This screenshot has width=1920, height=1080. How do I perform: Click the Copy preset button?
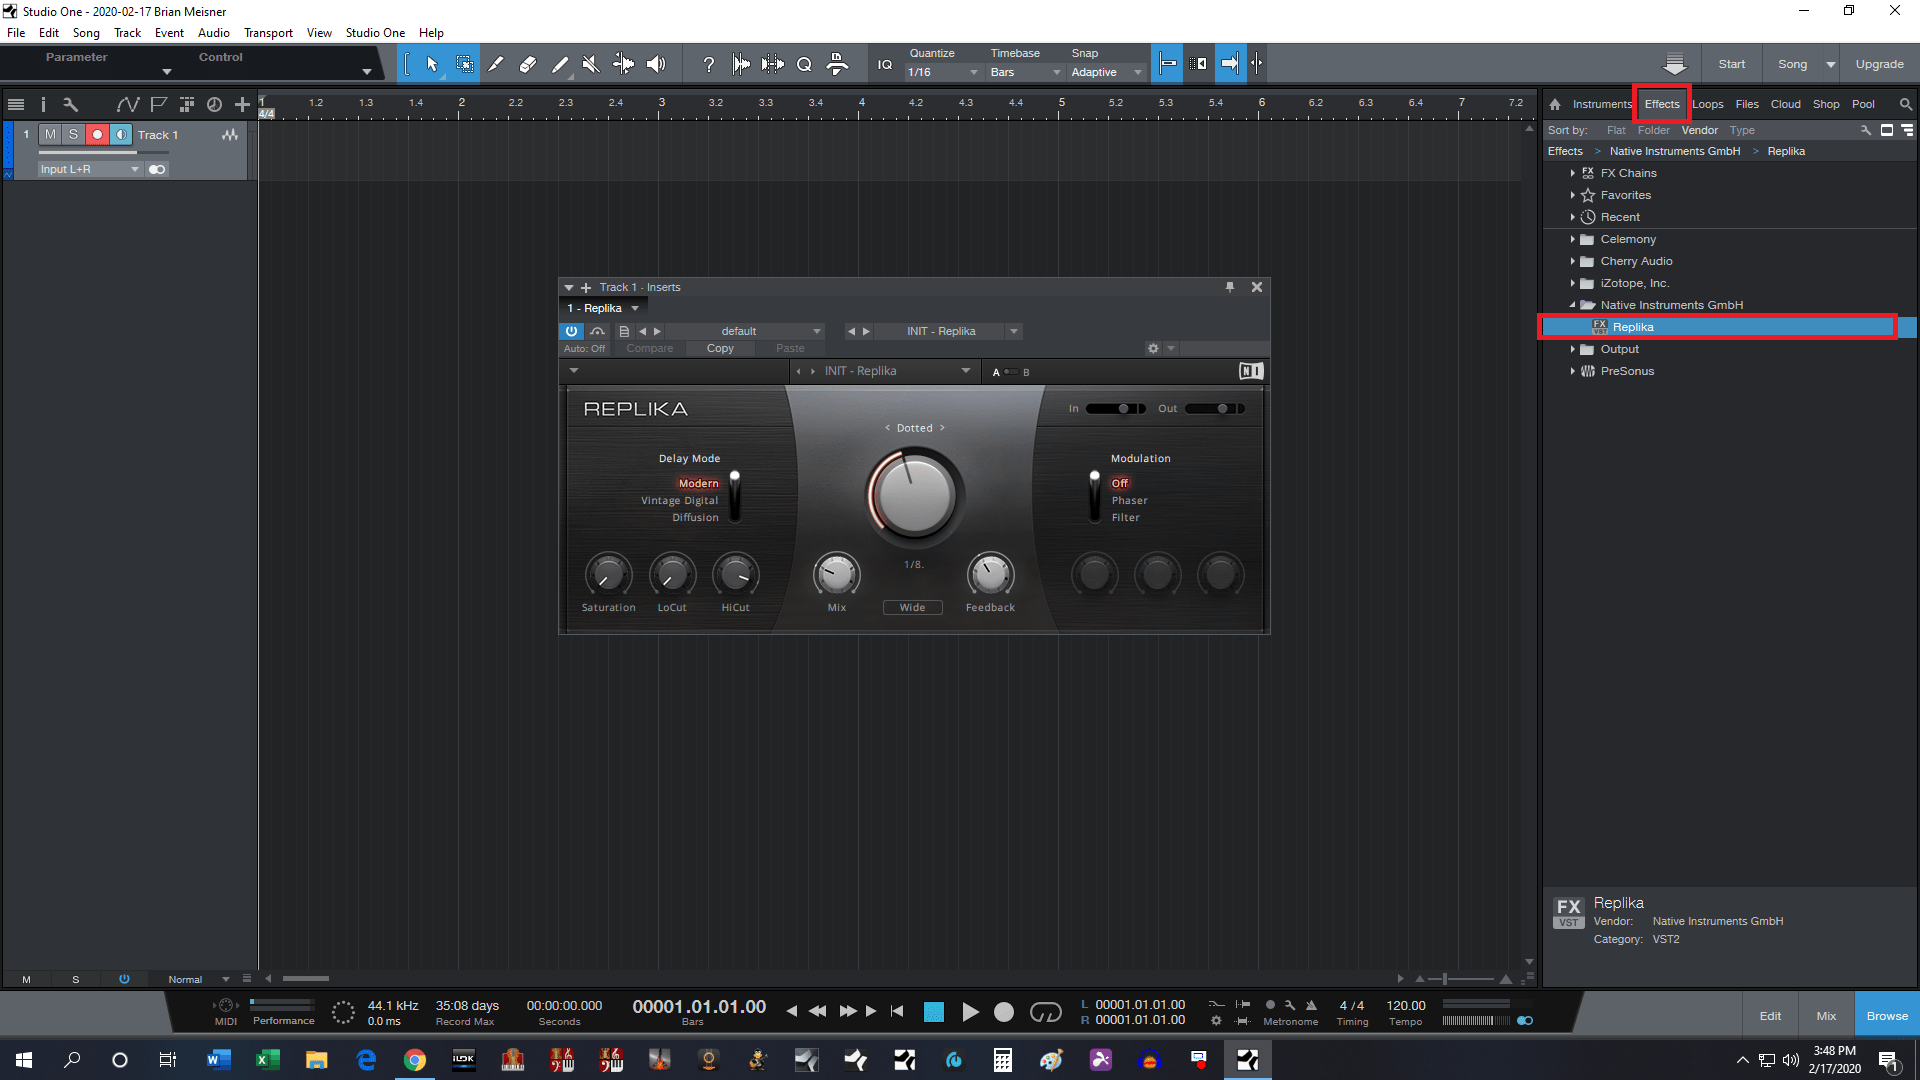[x=720, y=348]
